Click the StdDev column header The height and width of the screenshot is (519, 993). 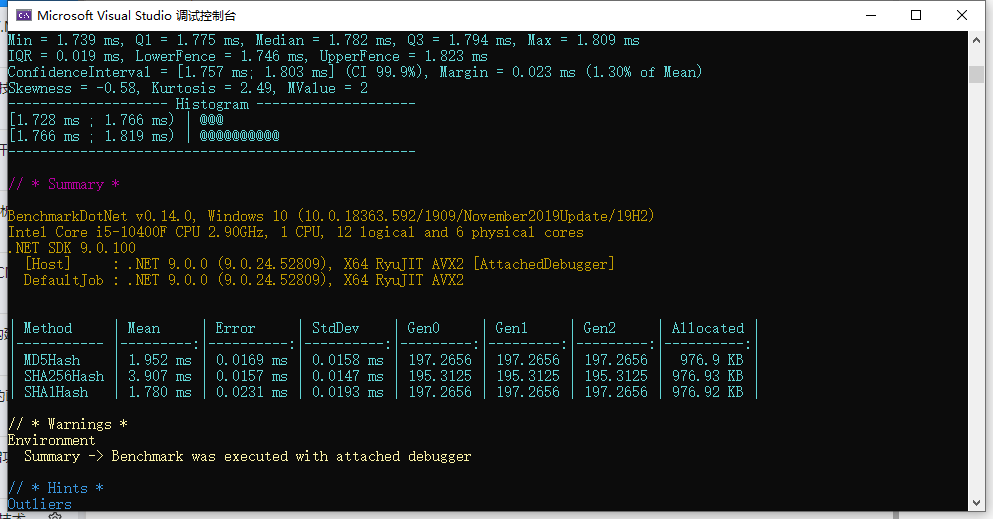tap(336, 328)
